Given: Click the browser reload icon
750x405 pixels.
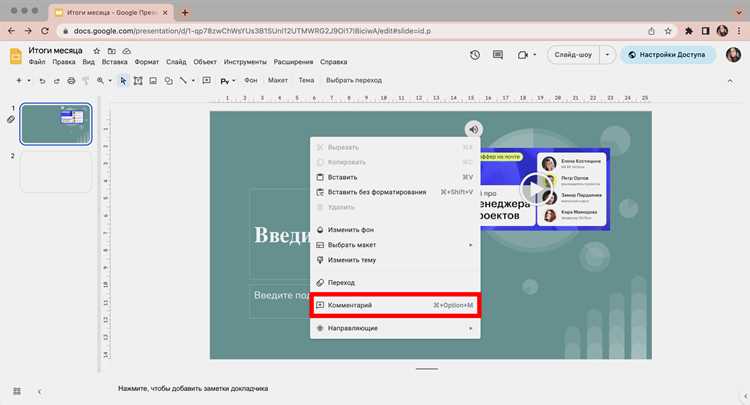Looking at the screenshot, I should [x=45, y=31].
